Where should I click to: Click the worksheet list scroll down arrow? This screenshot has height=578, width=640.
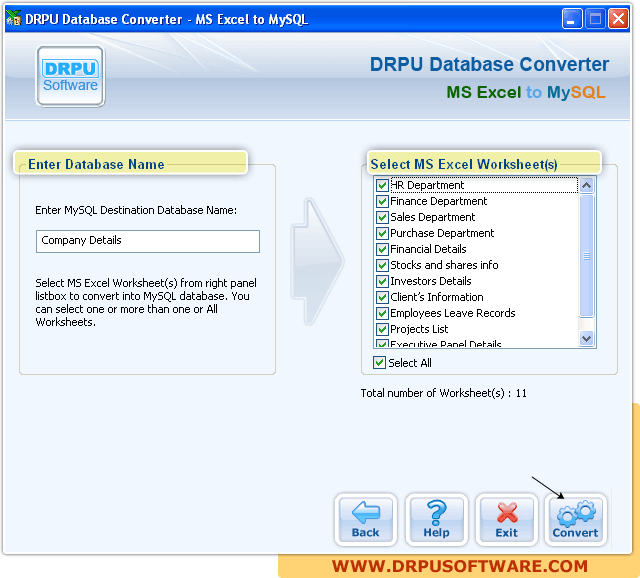pos(587,338)
